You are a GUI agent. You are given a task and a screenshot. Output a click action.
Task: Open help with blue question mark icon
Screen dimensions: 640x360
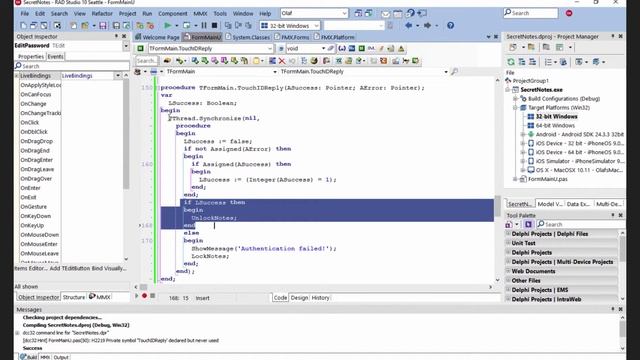(450, 25)
